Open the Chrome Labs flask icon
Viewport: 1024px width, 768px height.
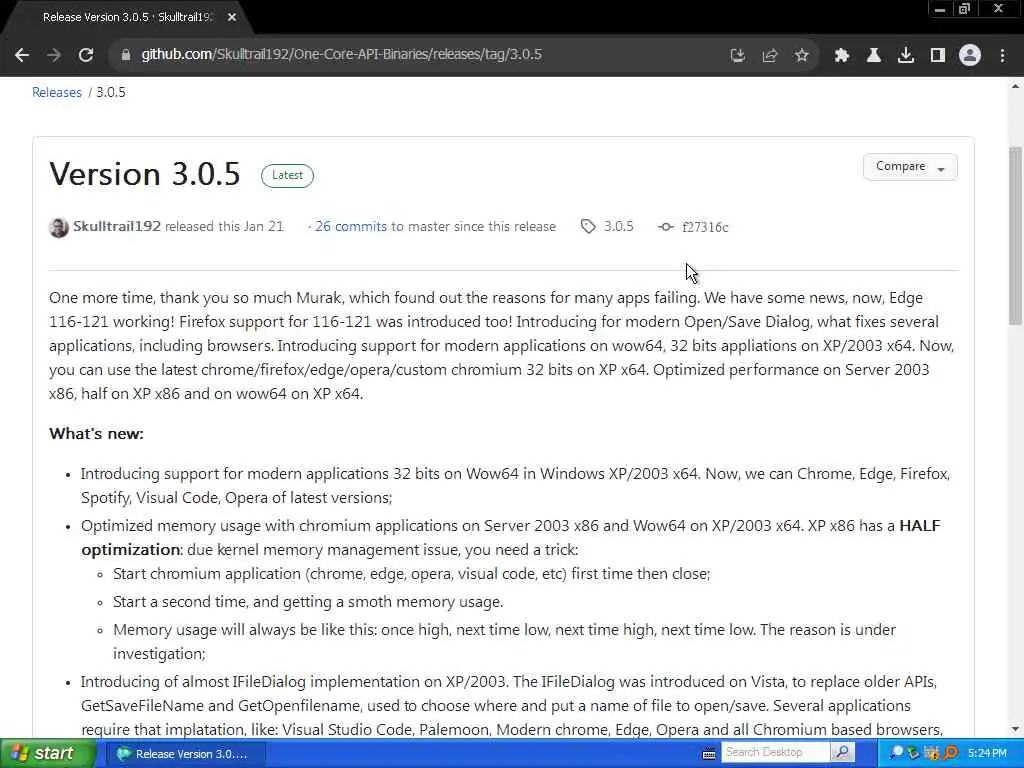[x=873, y=56]
